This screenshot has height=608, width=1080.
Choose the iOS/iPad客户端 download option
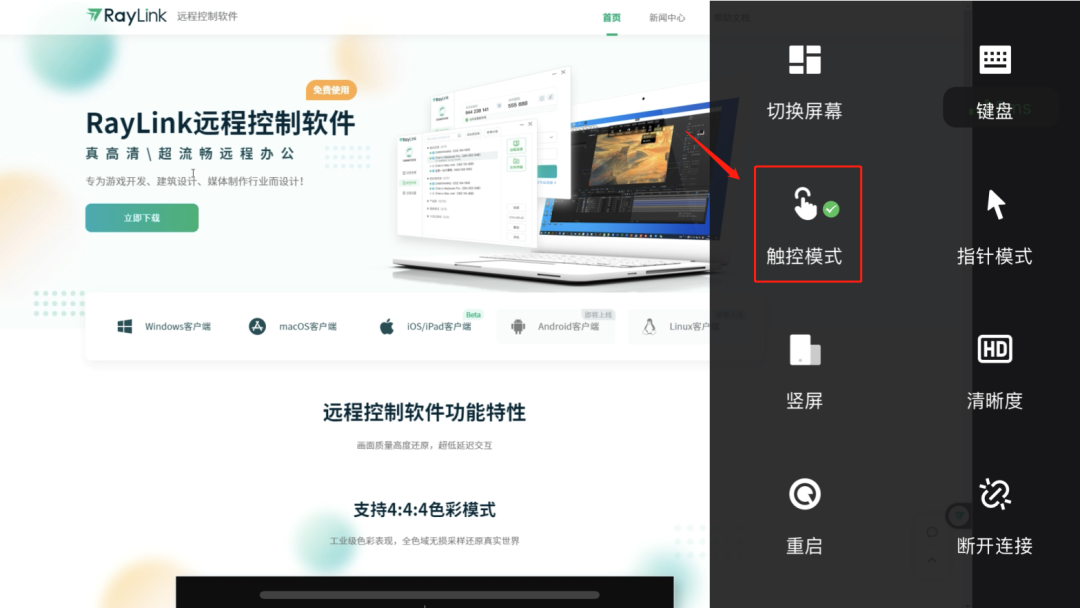tap(426, 326)
